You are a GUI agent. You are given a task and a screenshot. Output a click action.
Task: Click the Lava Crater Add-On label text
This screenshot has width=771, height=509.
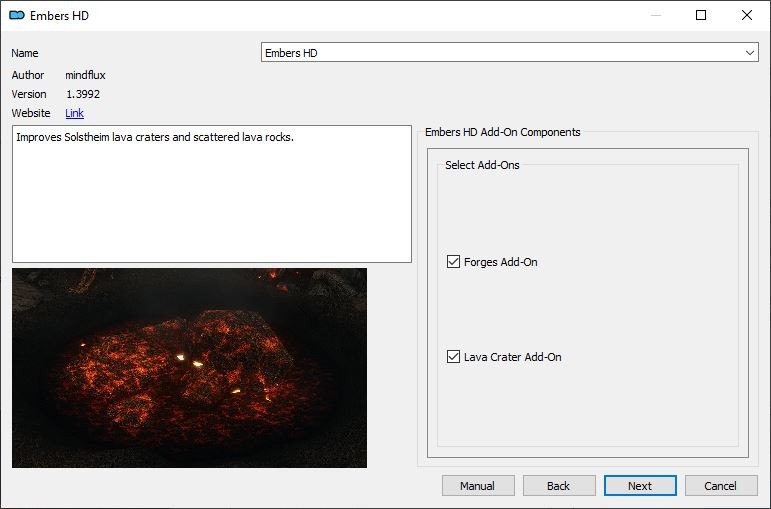point(512,357)
